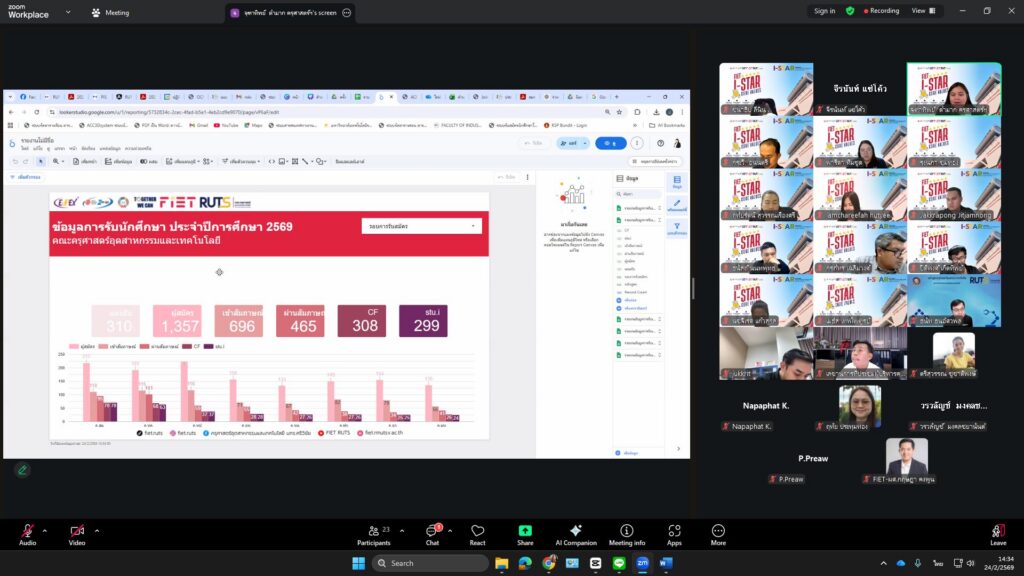Open the Zoom Workplace dropdown chevron

coord(67,13)
